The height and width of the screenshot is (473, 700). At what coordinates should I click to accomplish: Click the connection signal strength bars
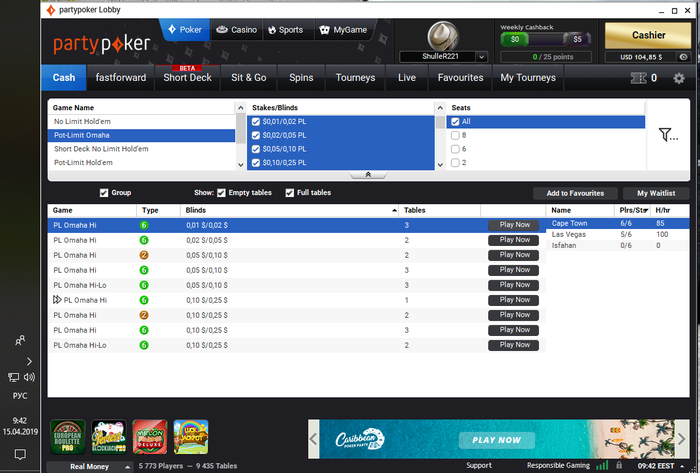tap(602, 465)
